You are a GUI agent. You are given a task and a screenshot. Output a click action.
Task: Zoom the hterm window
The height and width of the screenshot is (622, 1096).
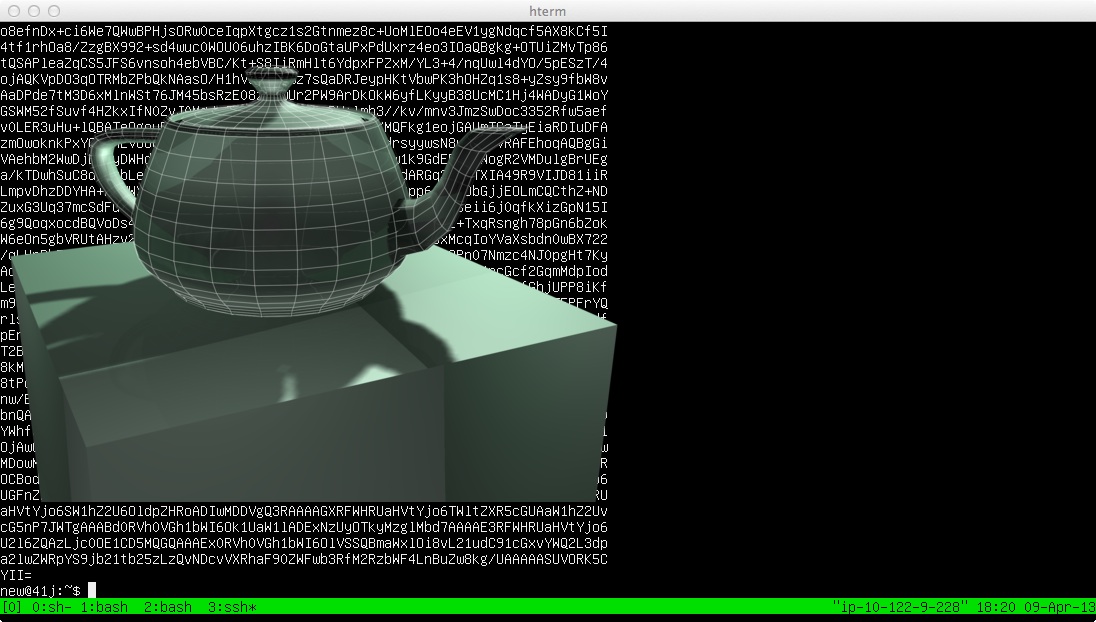pyautogui.click(x=54, y=11)
